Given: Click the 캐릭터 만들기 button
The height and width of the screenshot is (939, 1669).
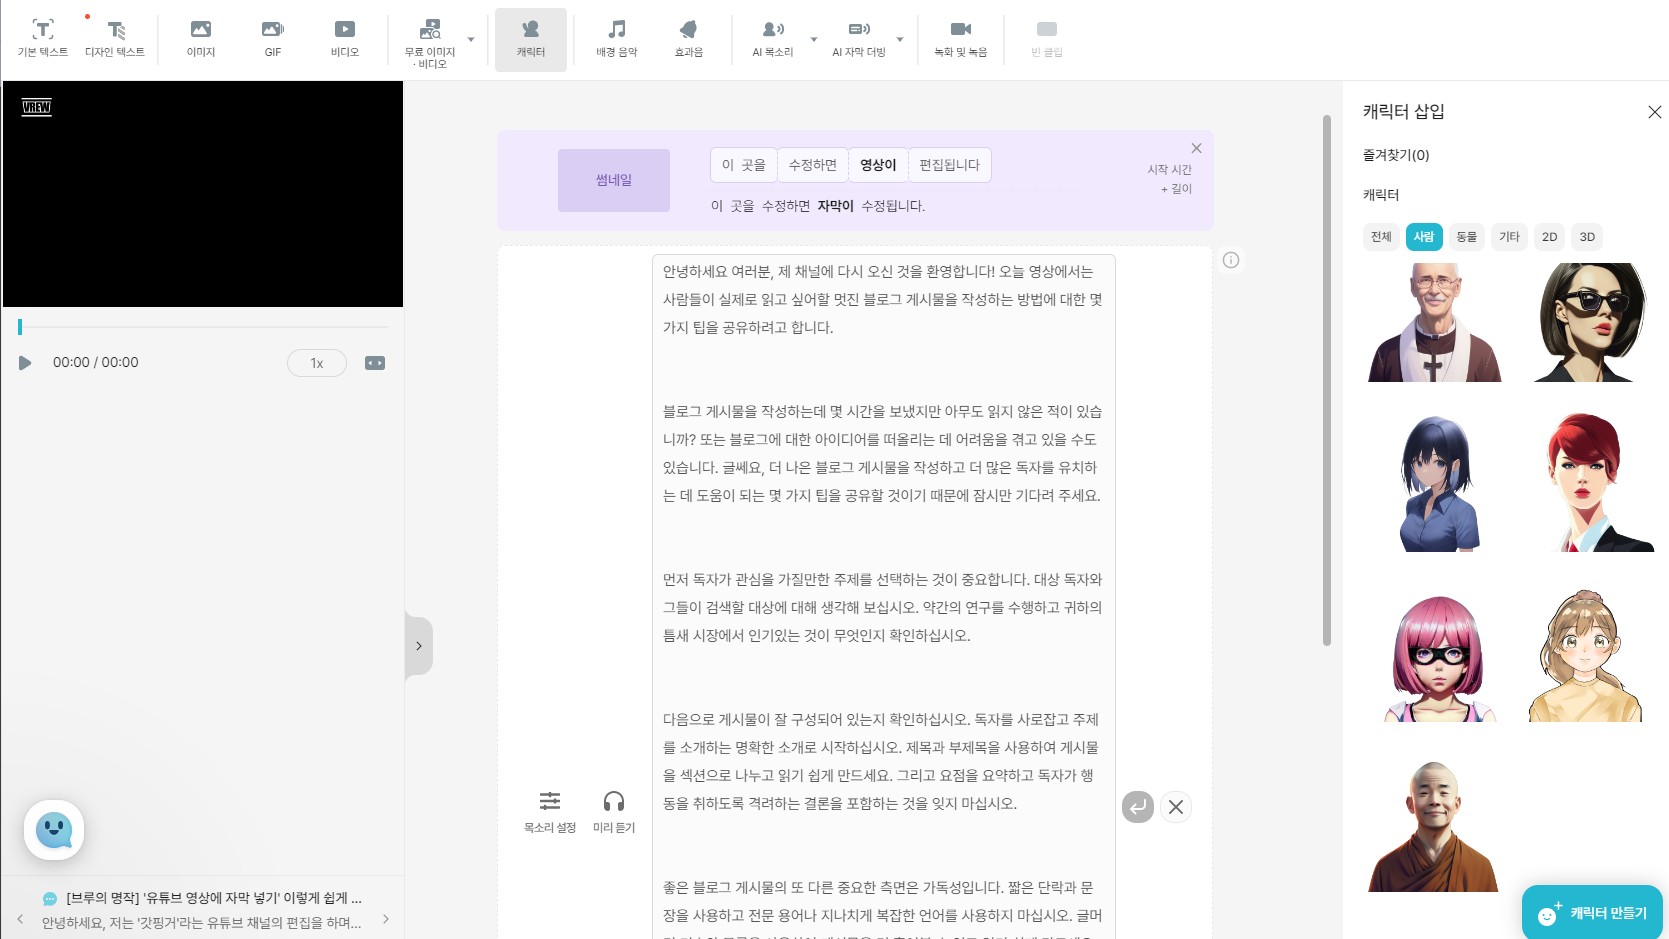Looking at the screenshot, I should 1592,912.
